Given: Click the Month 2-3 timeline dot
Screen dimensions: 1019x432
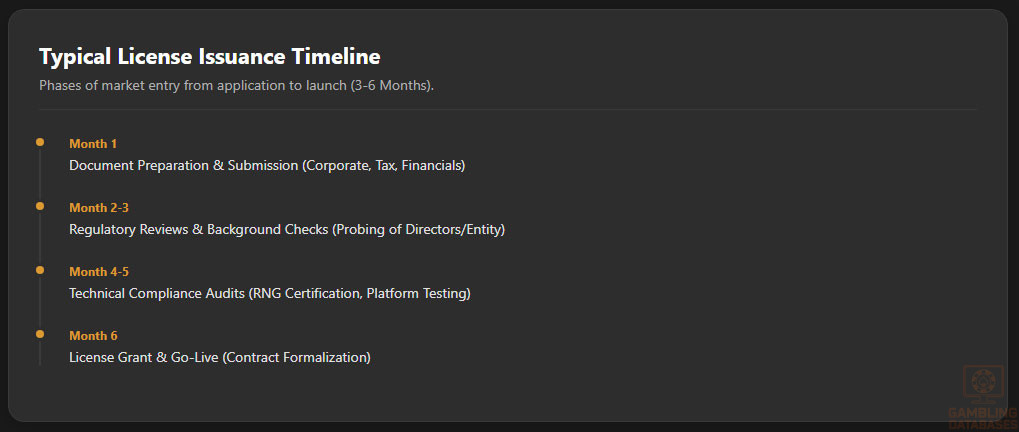Looking at the screenshot, I should pyautogui.click(x=40, y=206).
